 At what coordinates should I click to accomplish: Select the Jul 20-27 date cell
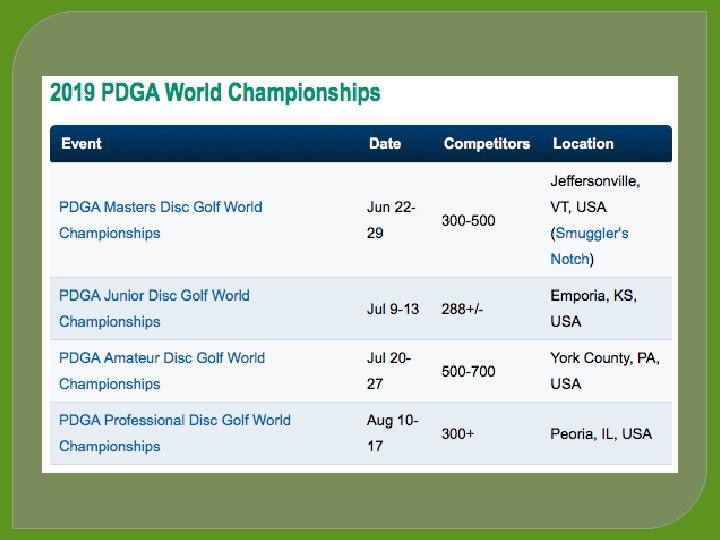(390, 371)
